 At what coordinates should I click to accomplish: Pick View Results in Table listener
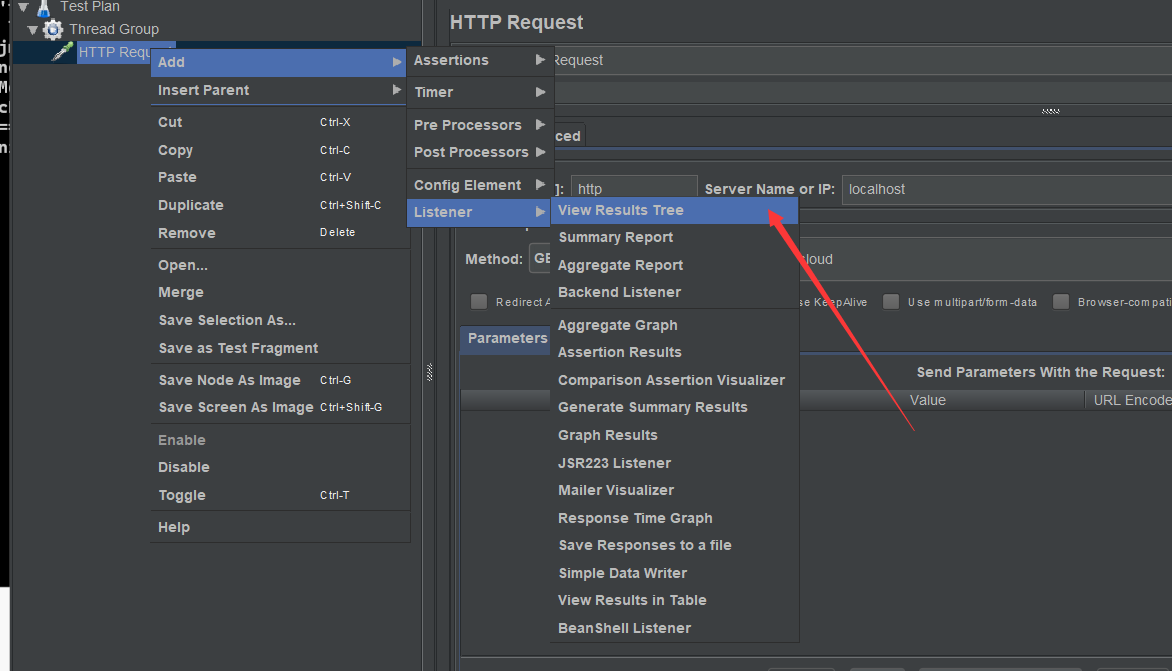[632, 600]
